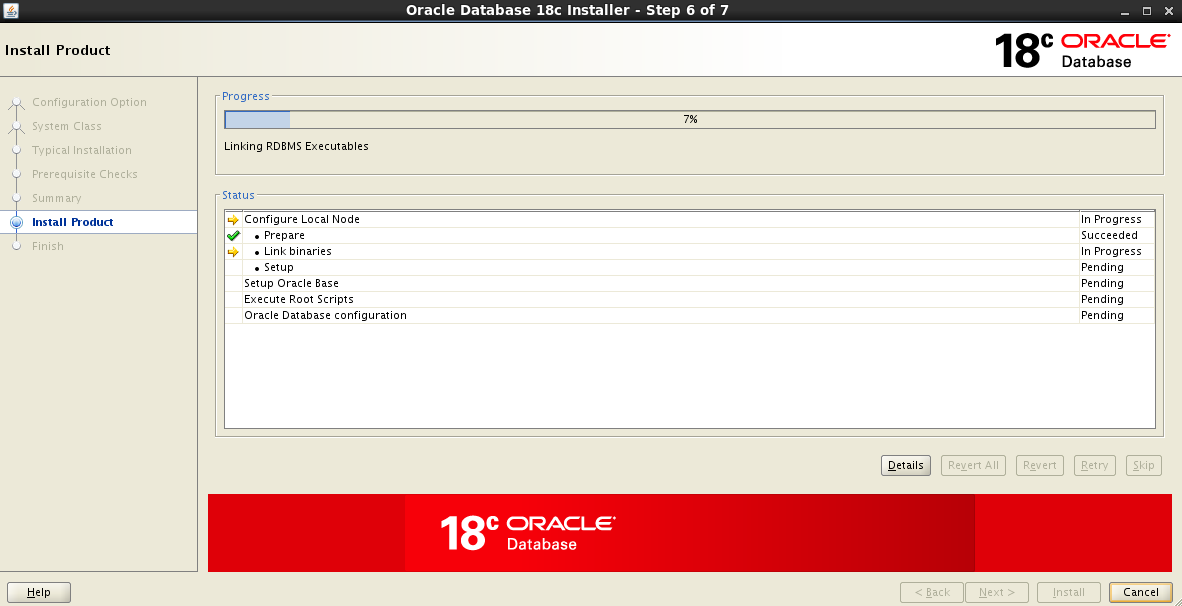Select Summary step in sidebar
Viewport: 1182px width, 606px height.
(57, 198)
